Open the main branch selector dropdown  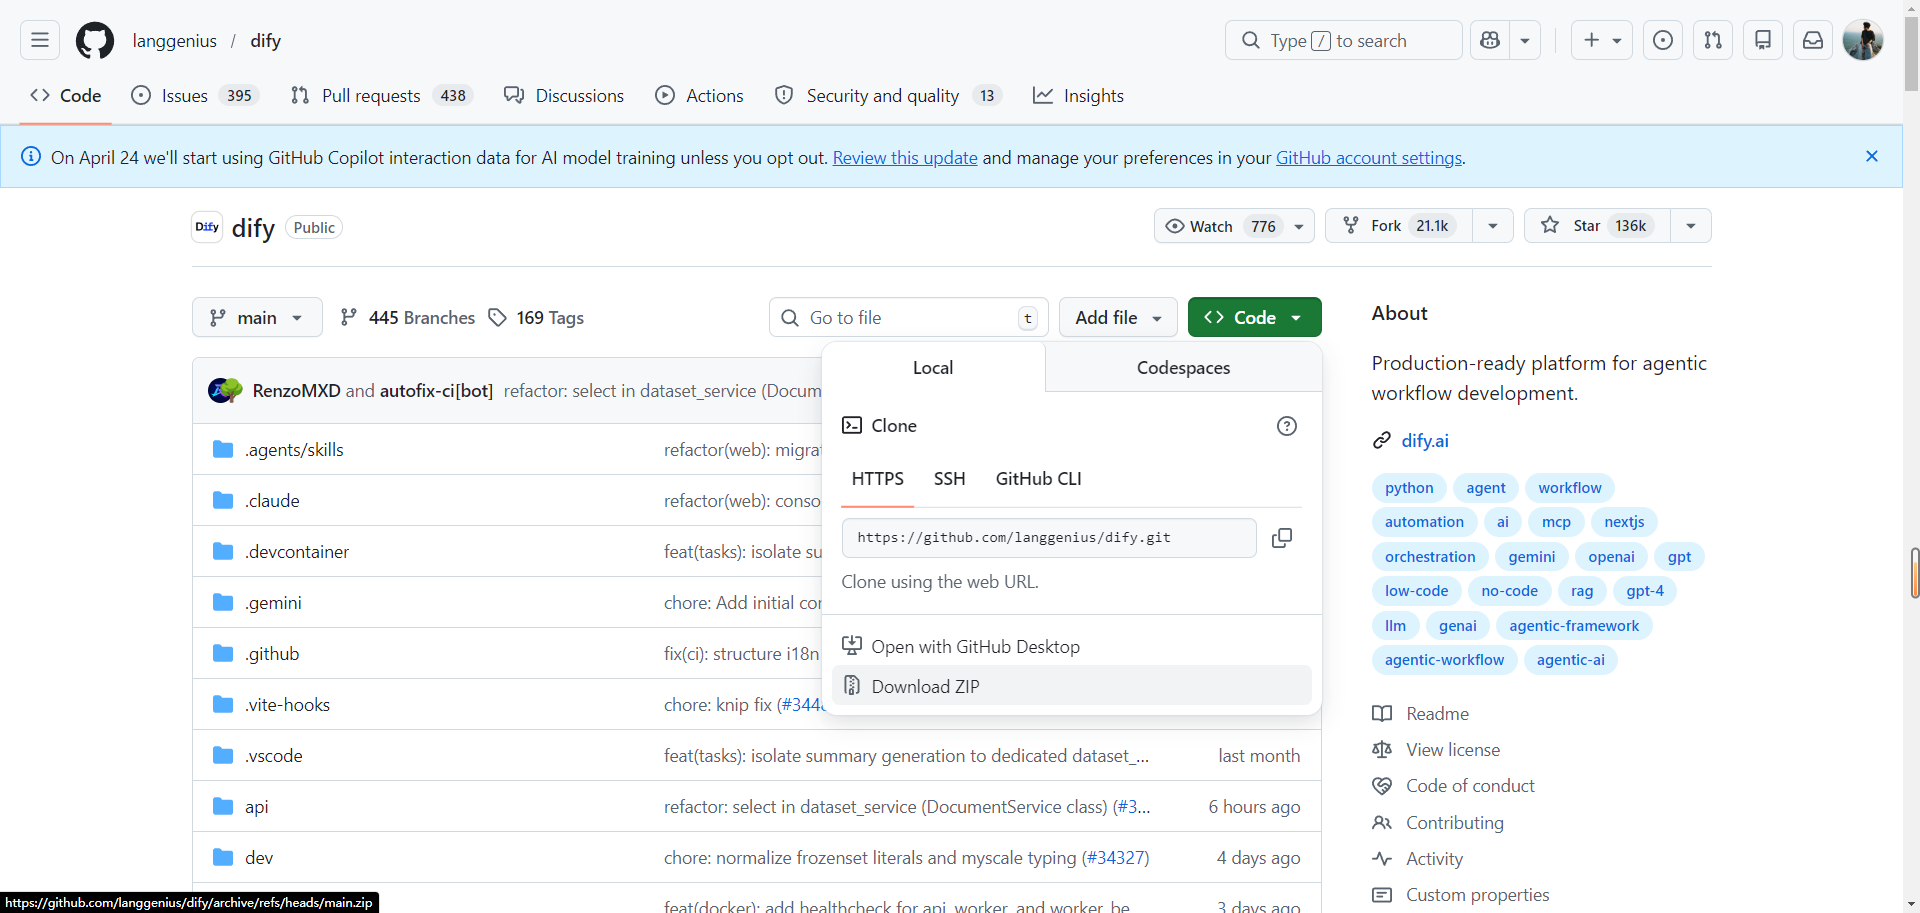(257, 317)
